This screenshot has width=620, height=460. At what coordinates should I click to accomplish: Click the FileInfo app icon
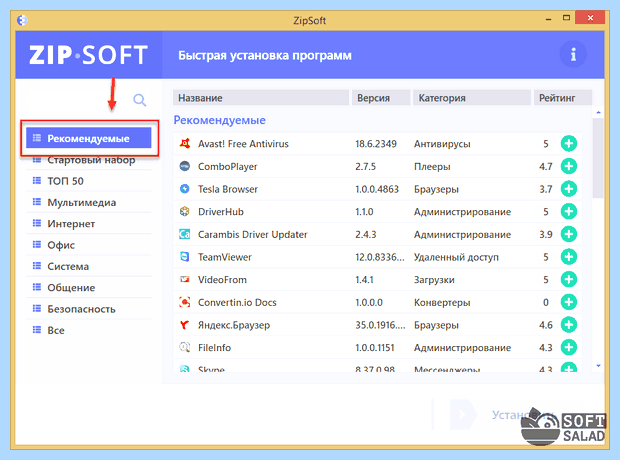pyautogui.click(x=185, y=347)
